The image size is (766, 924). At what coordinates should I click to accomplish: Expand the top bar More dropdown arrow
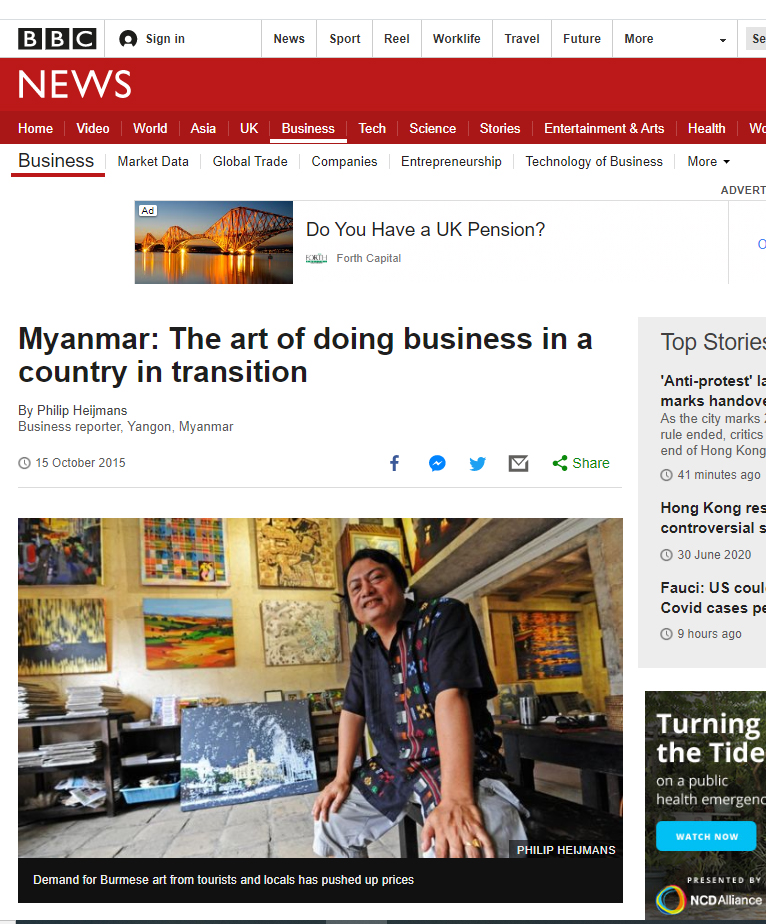point(723,40)
